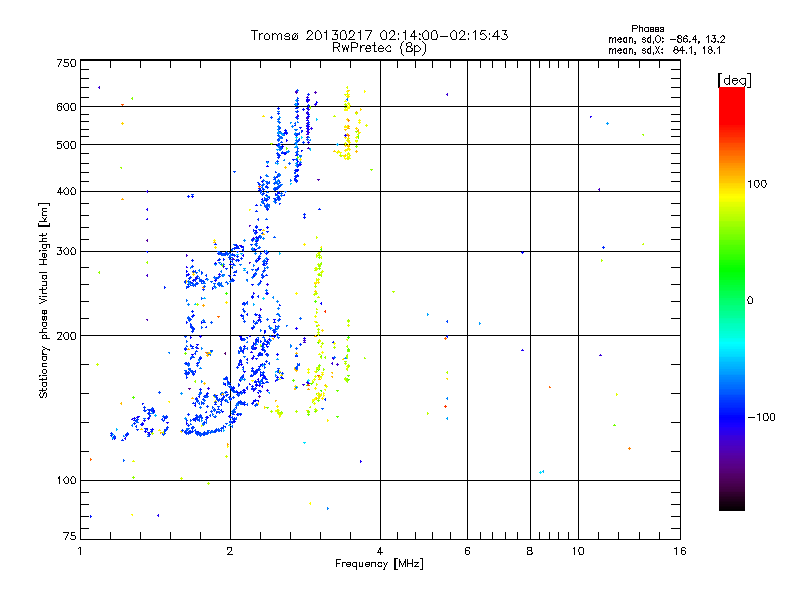Click the y-axis tick label '300'

click(x=66, y=252)
